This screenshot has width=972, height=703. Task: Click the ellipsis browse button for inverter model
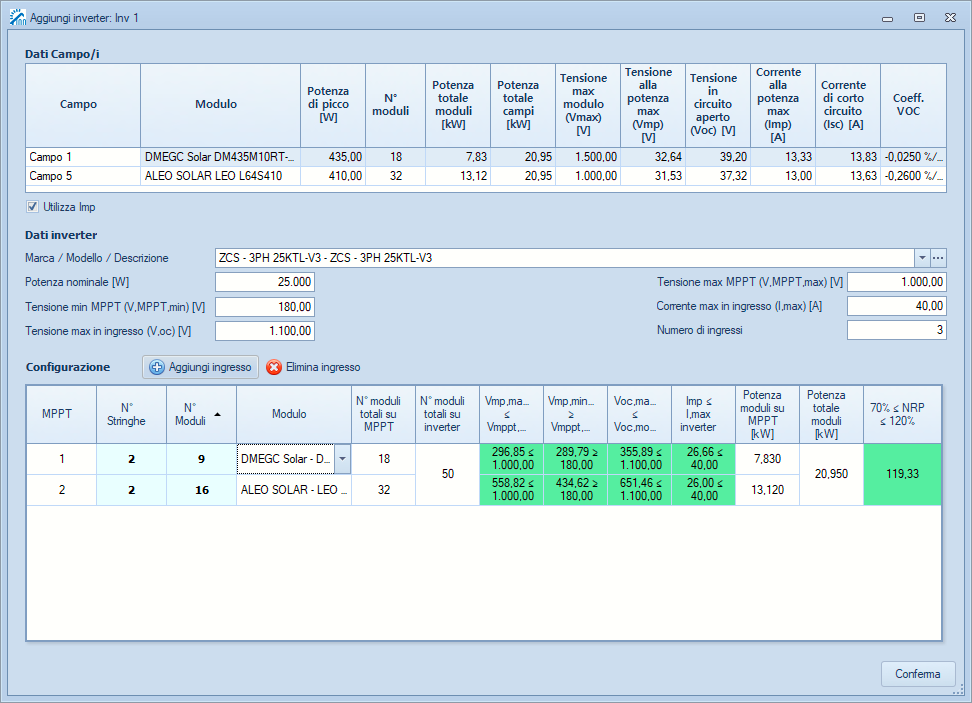click(x=938, y=257)
